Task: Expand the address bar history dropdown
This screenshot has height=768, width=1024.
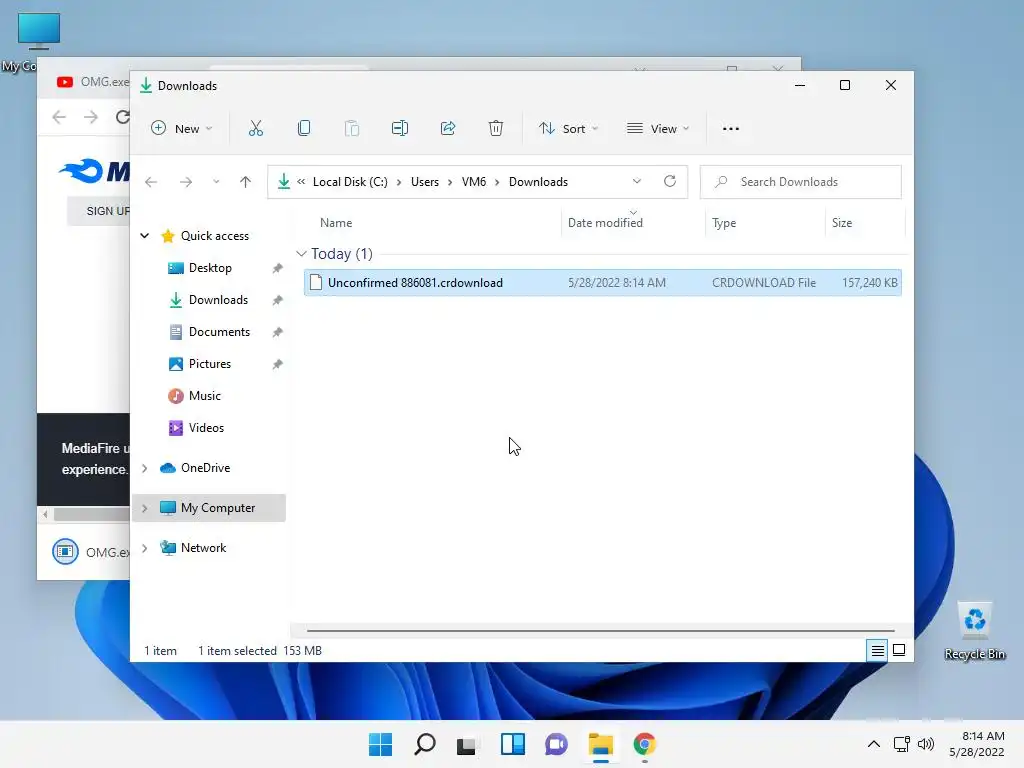Action: 637,182
